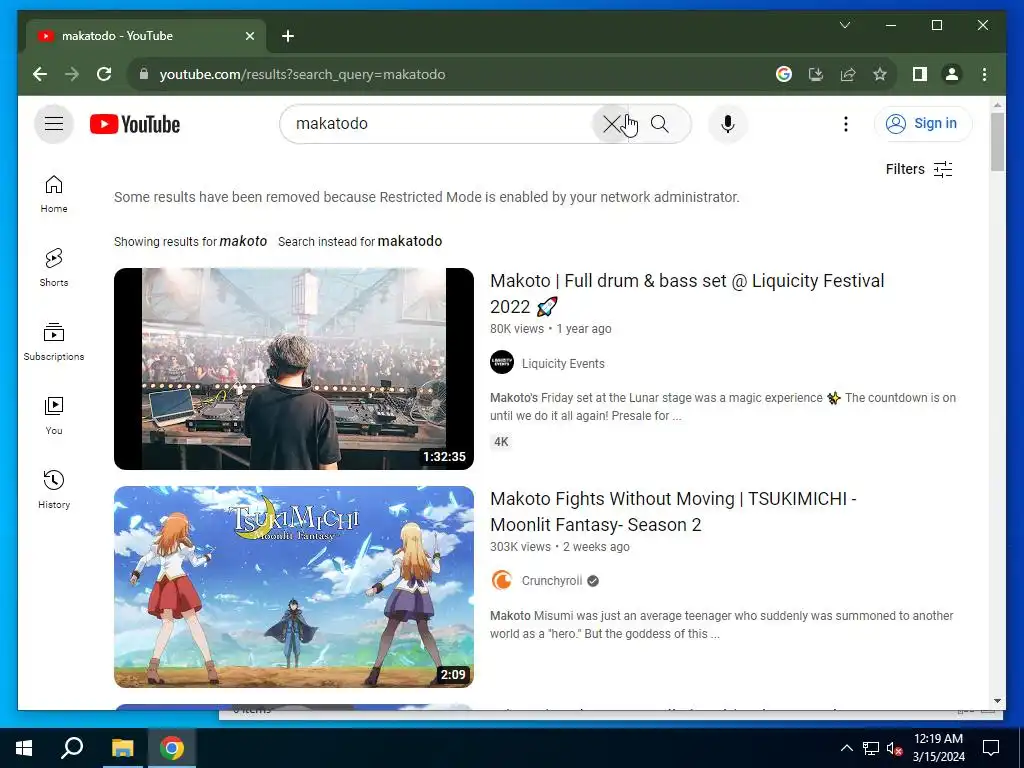
Task: Click the YouTube logo
Action: pyautogui.click(x=135, y=124)
